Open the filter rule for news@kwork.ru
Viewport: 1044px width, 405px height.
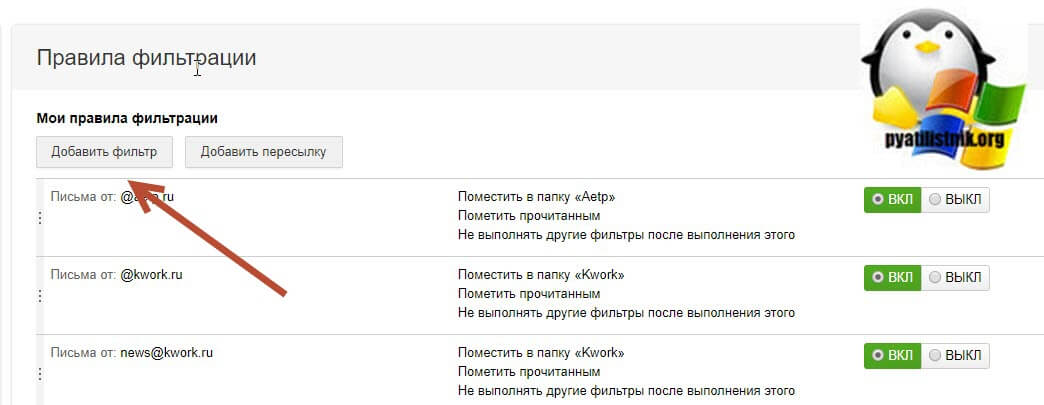132,353
